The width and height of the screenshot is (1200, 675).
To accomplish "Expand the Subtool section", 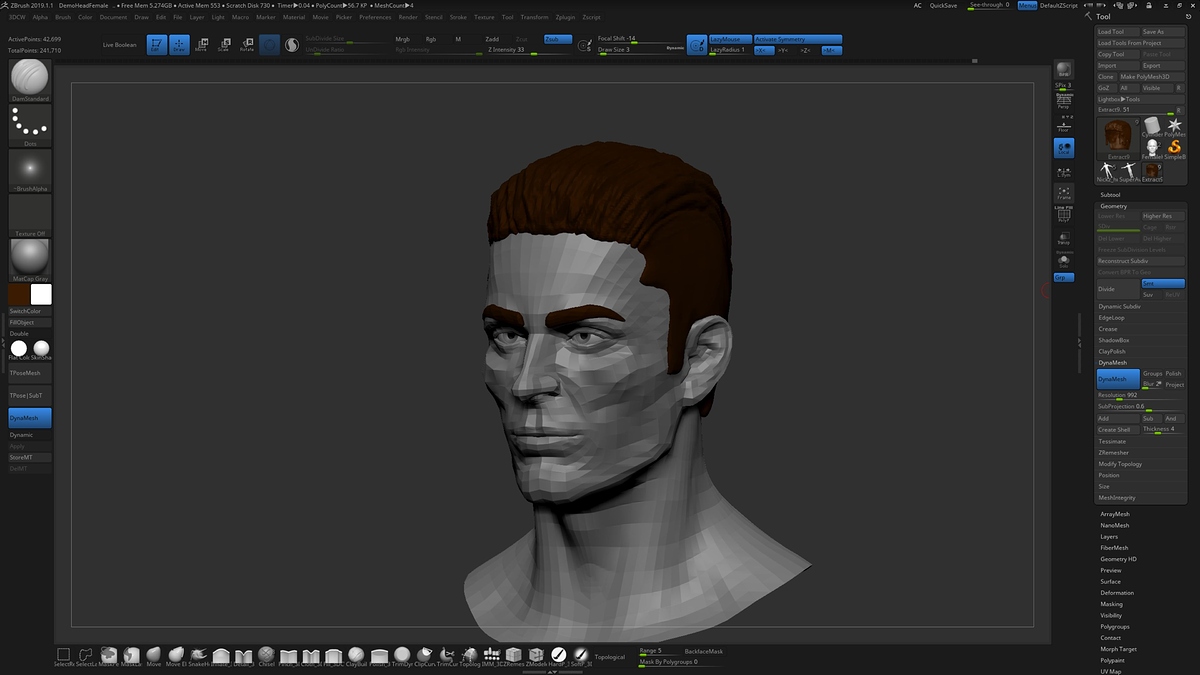I will pyautogui.click(x=1110, y=194).
